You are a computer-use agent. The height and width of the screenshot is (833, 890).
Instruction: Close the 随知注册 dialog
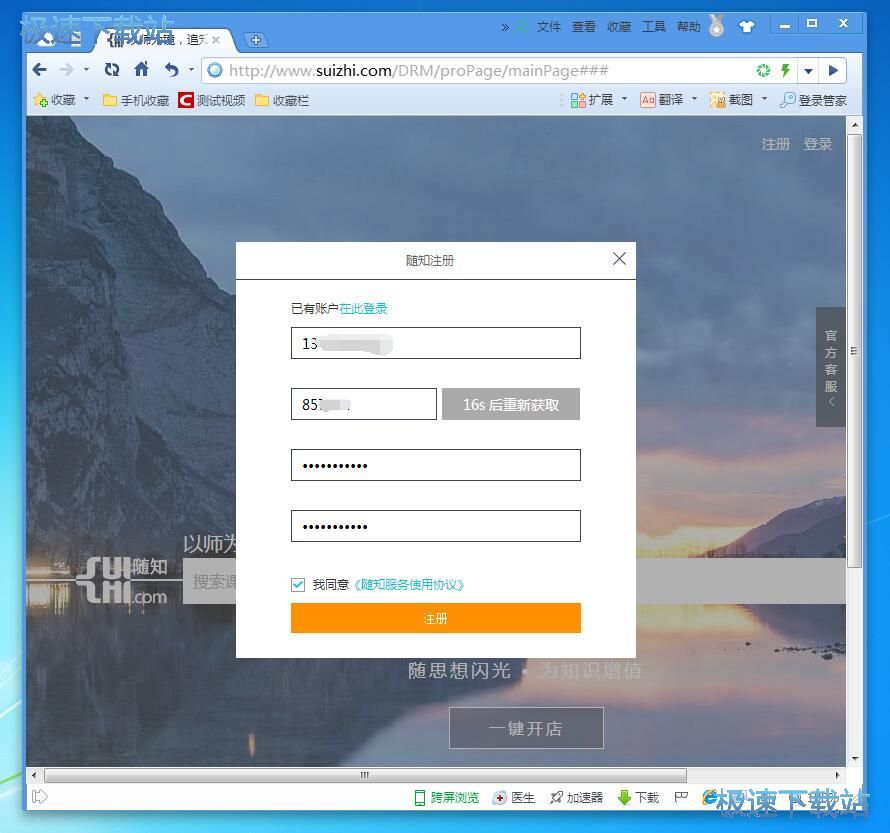click(619, 259)
